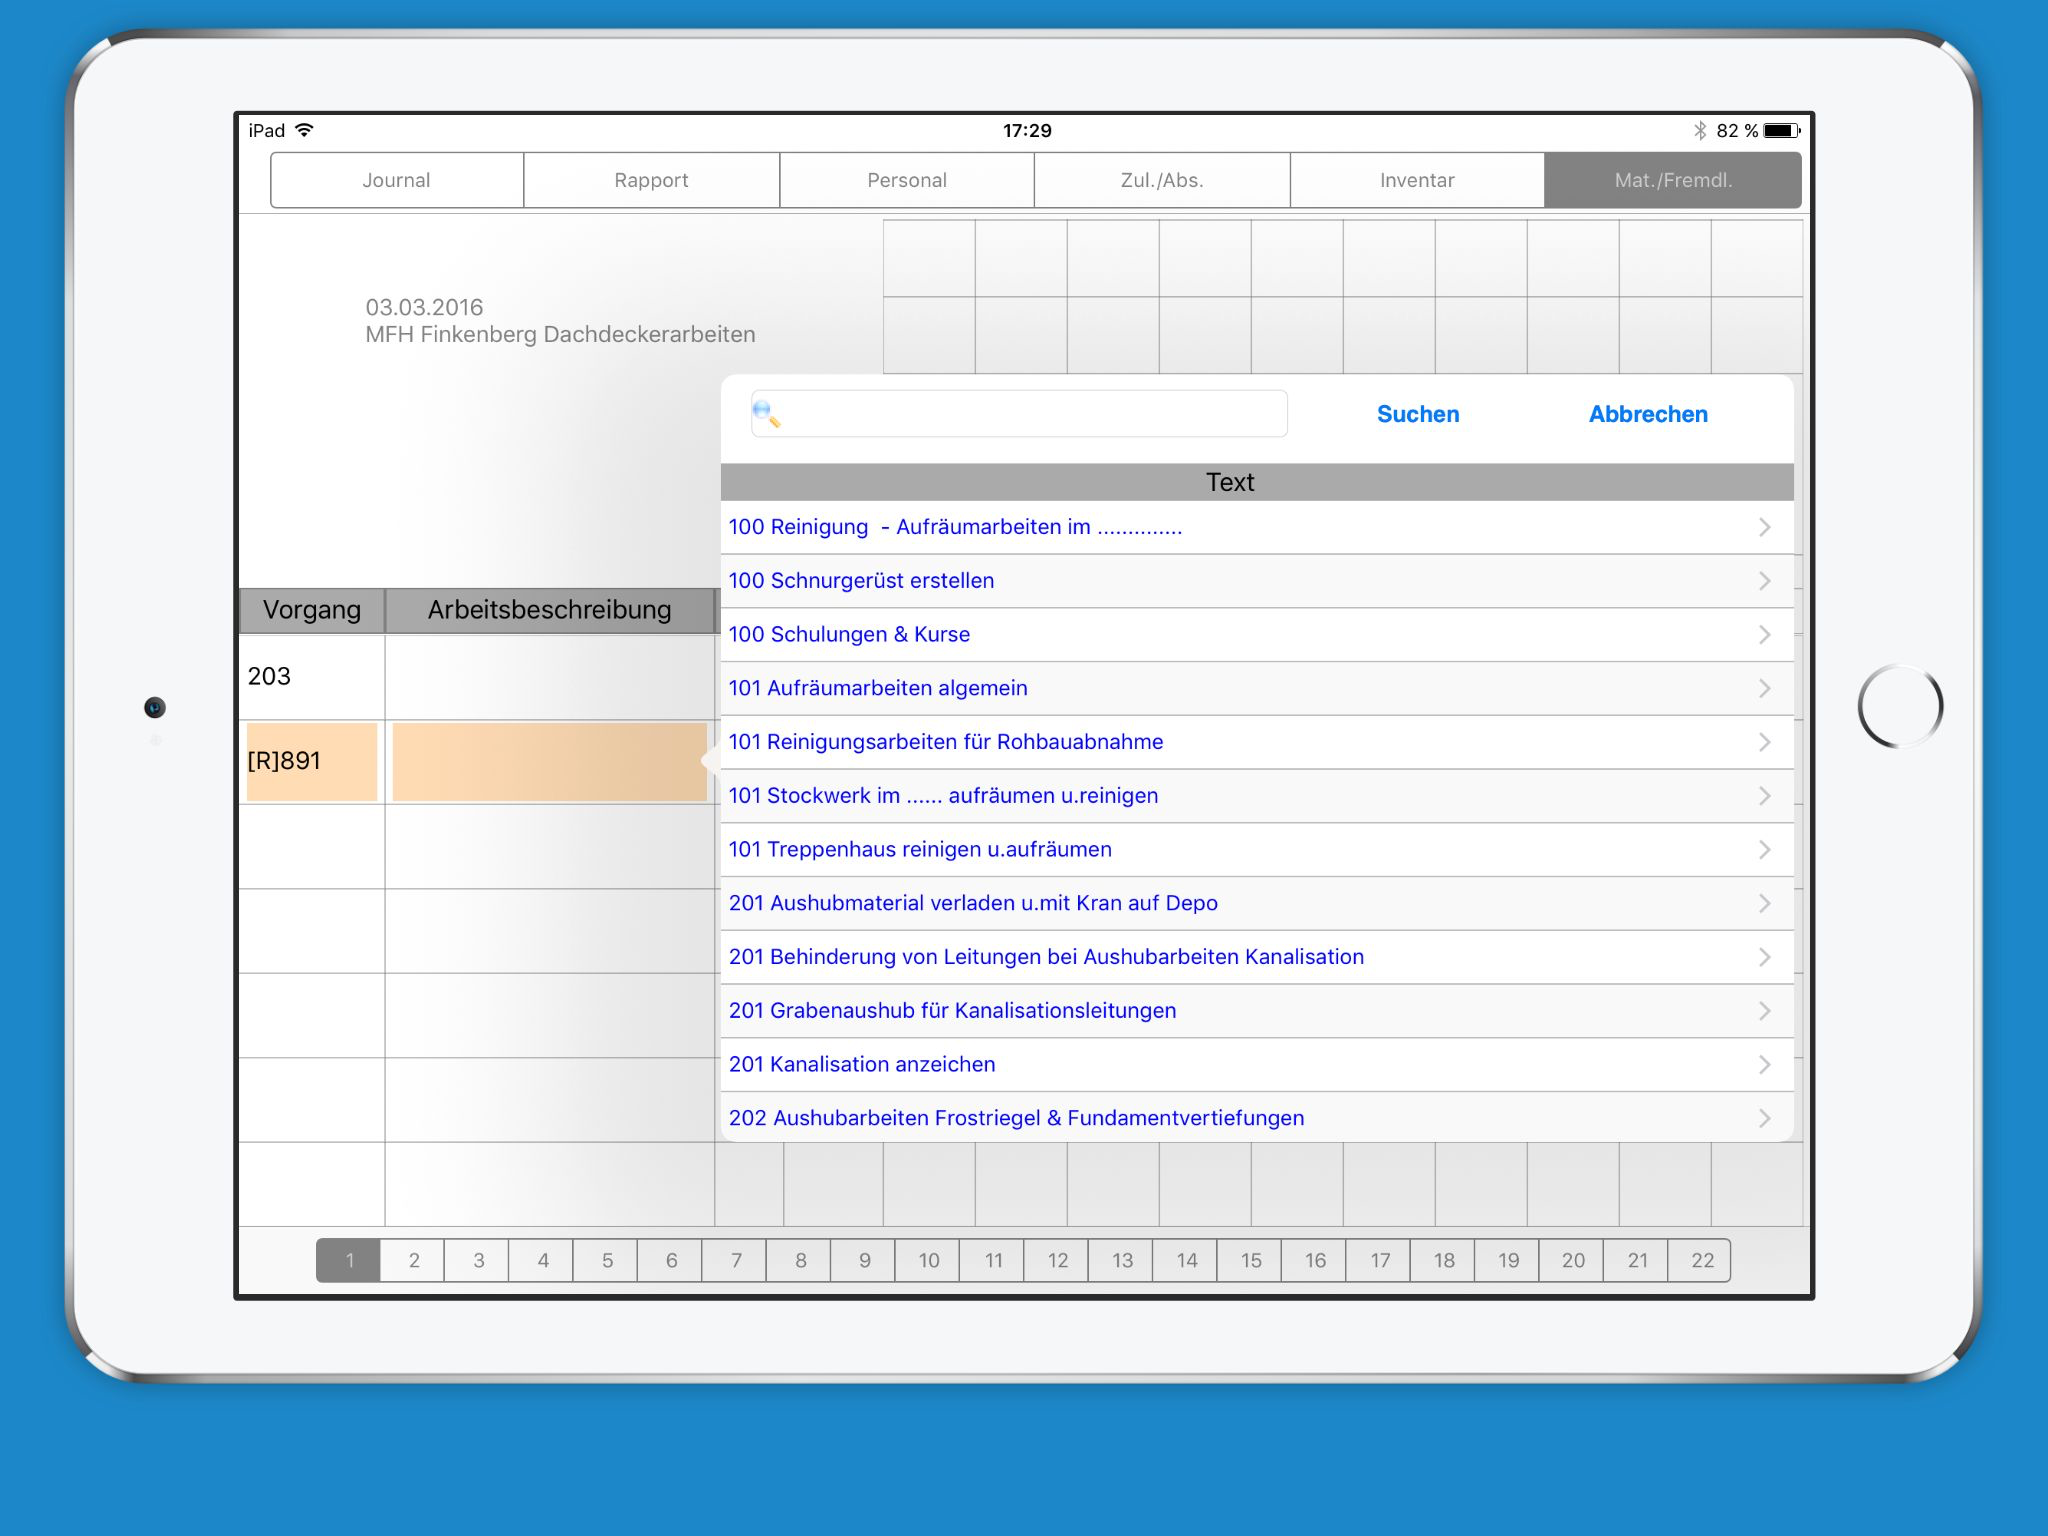Expand chevron for 100 Schnurgerüst erstellen
Viewport: 2048px width, 1536px height.
[1764, 581]
